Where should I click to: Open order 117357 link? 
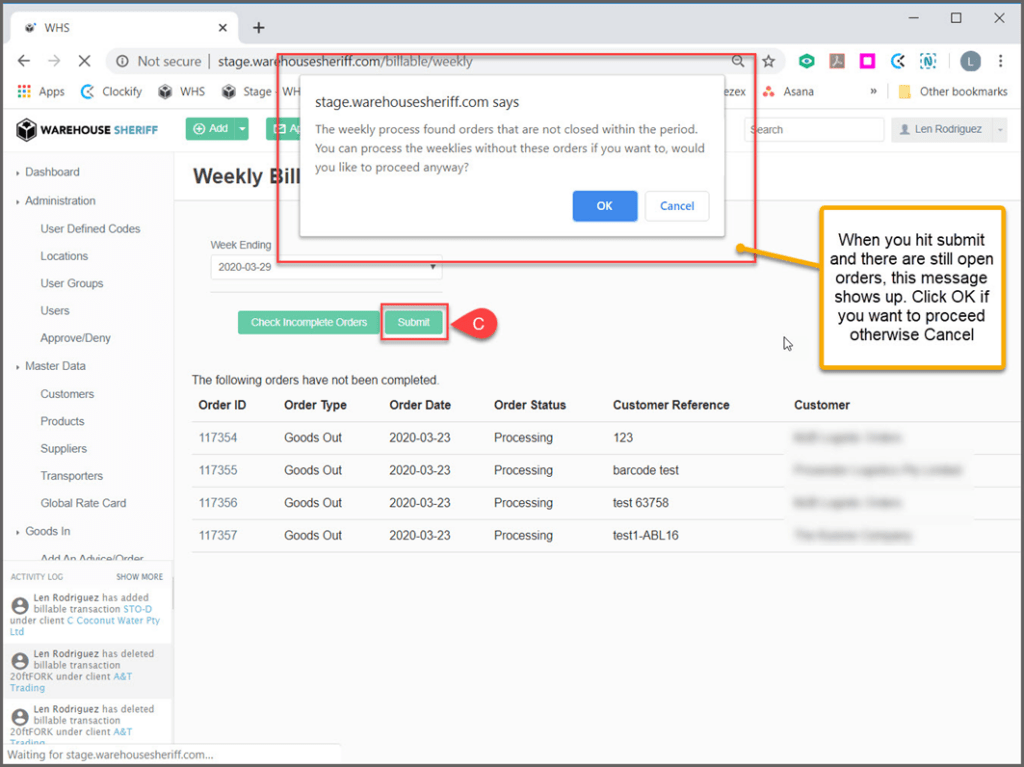click(x=218, y=536)
